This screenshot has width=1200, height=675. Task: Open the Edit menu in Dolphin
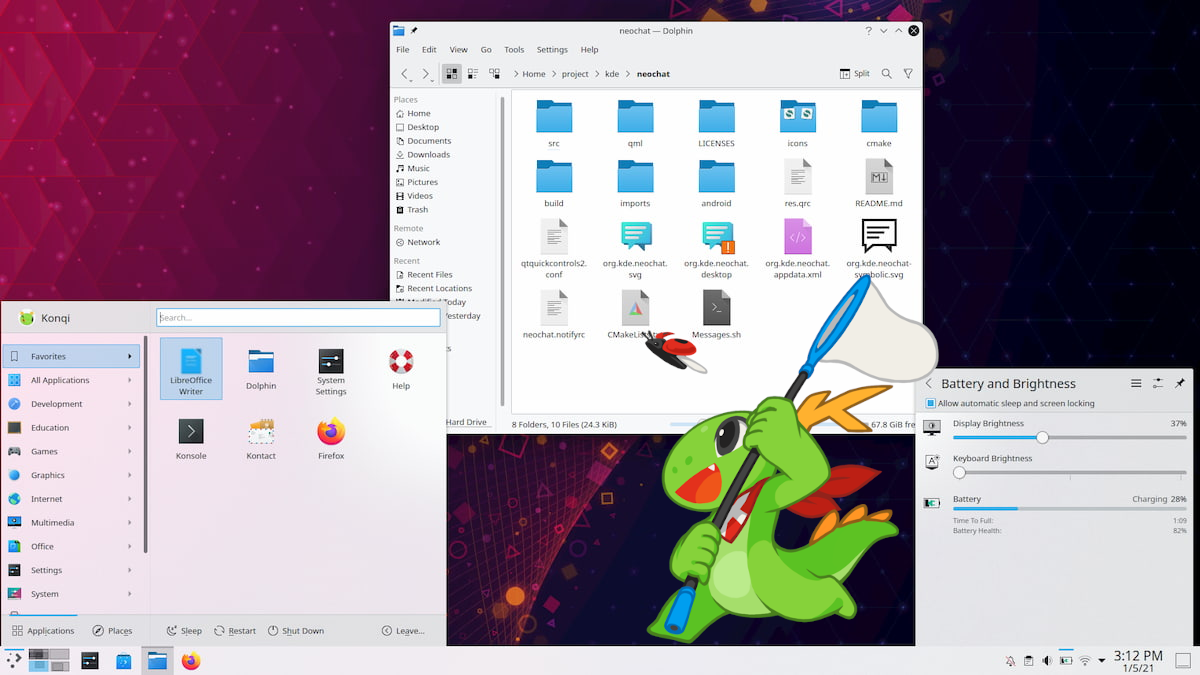pyautogui.click(x=429, y=49)
